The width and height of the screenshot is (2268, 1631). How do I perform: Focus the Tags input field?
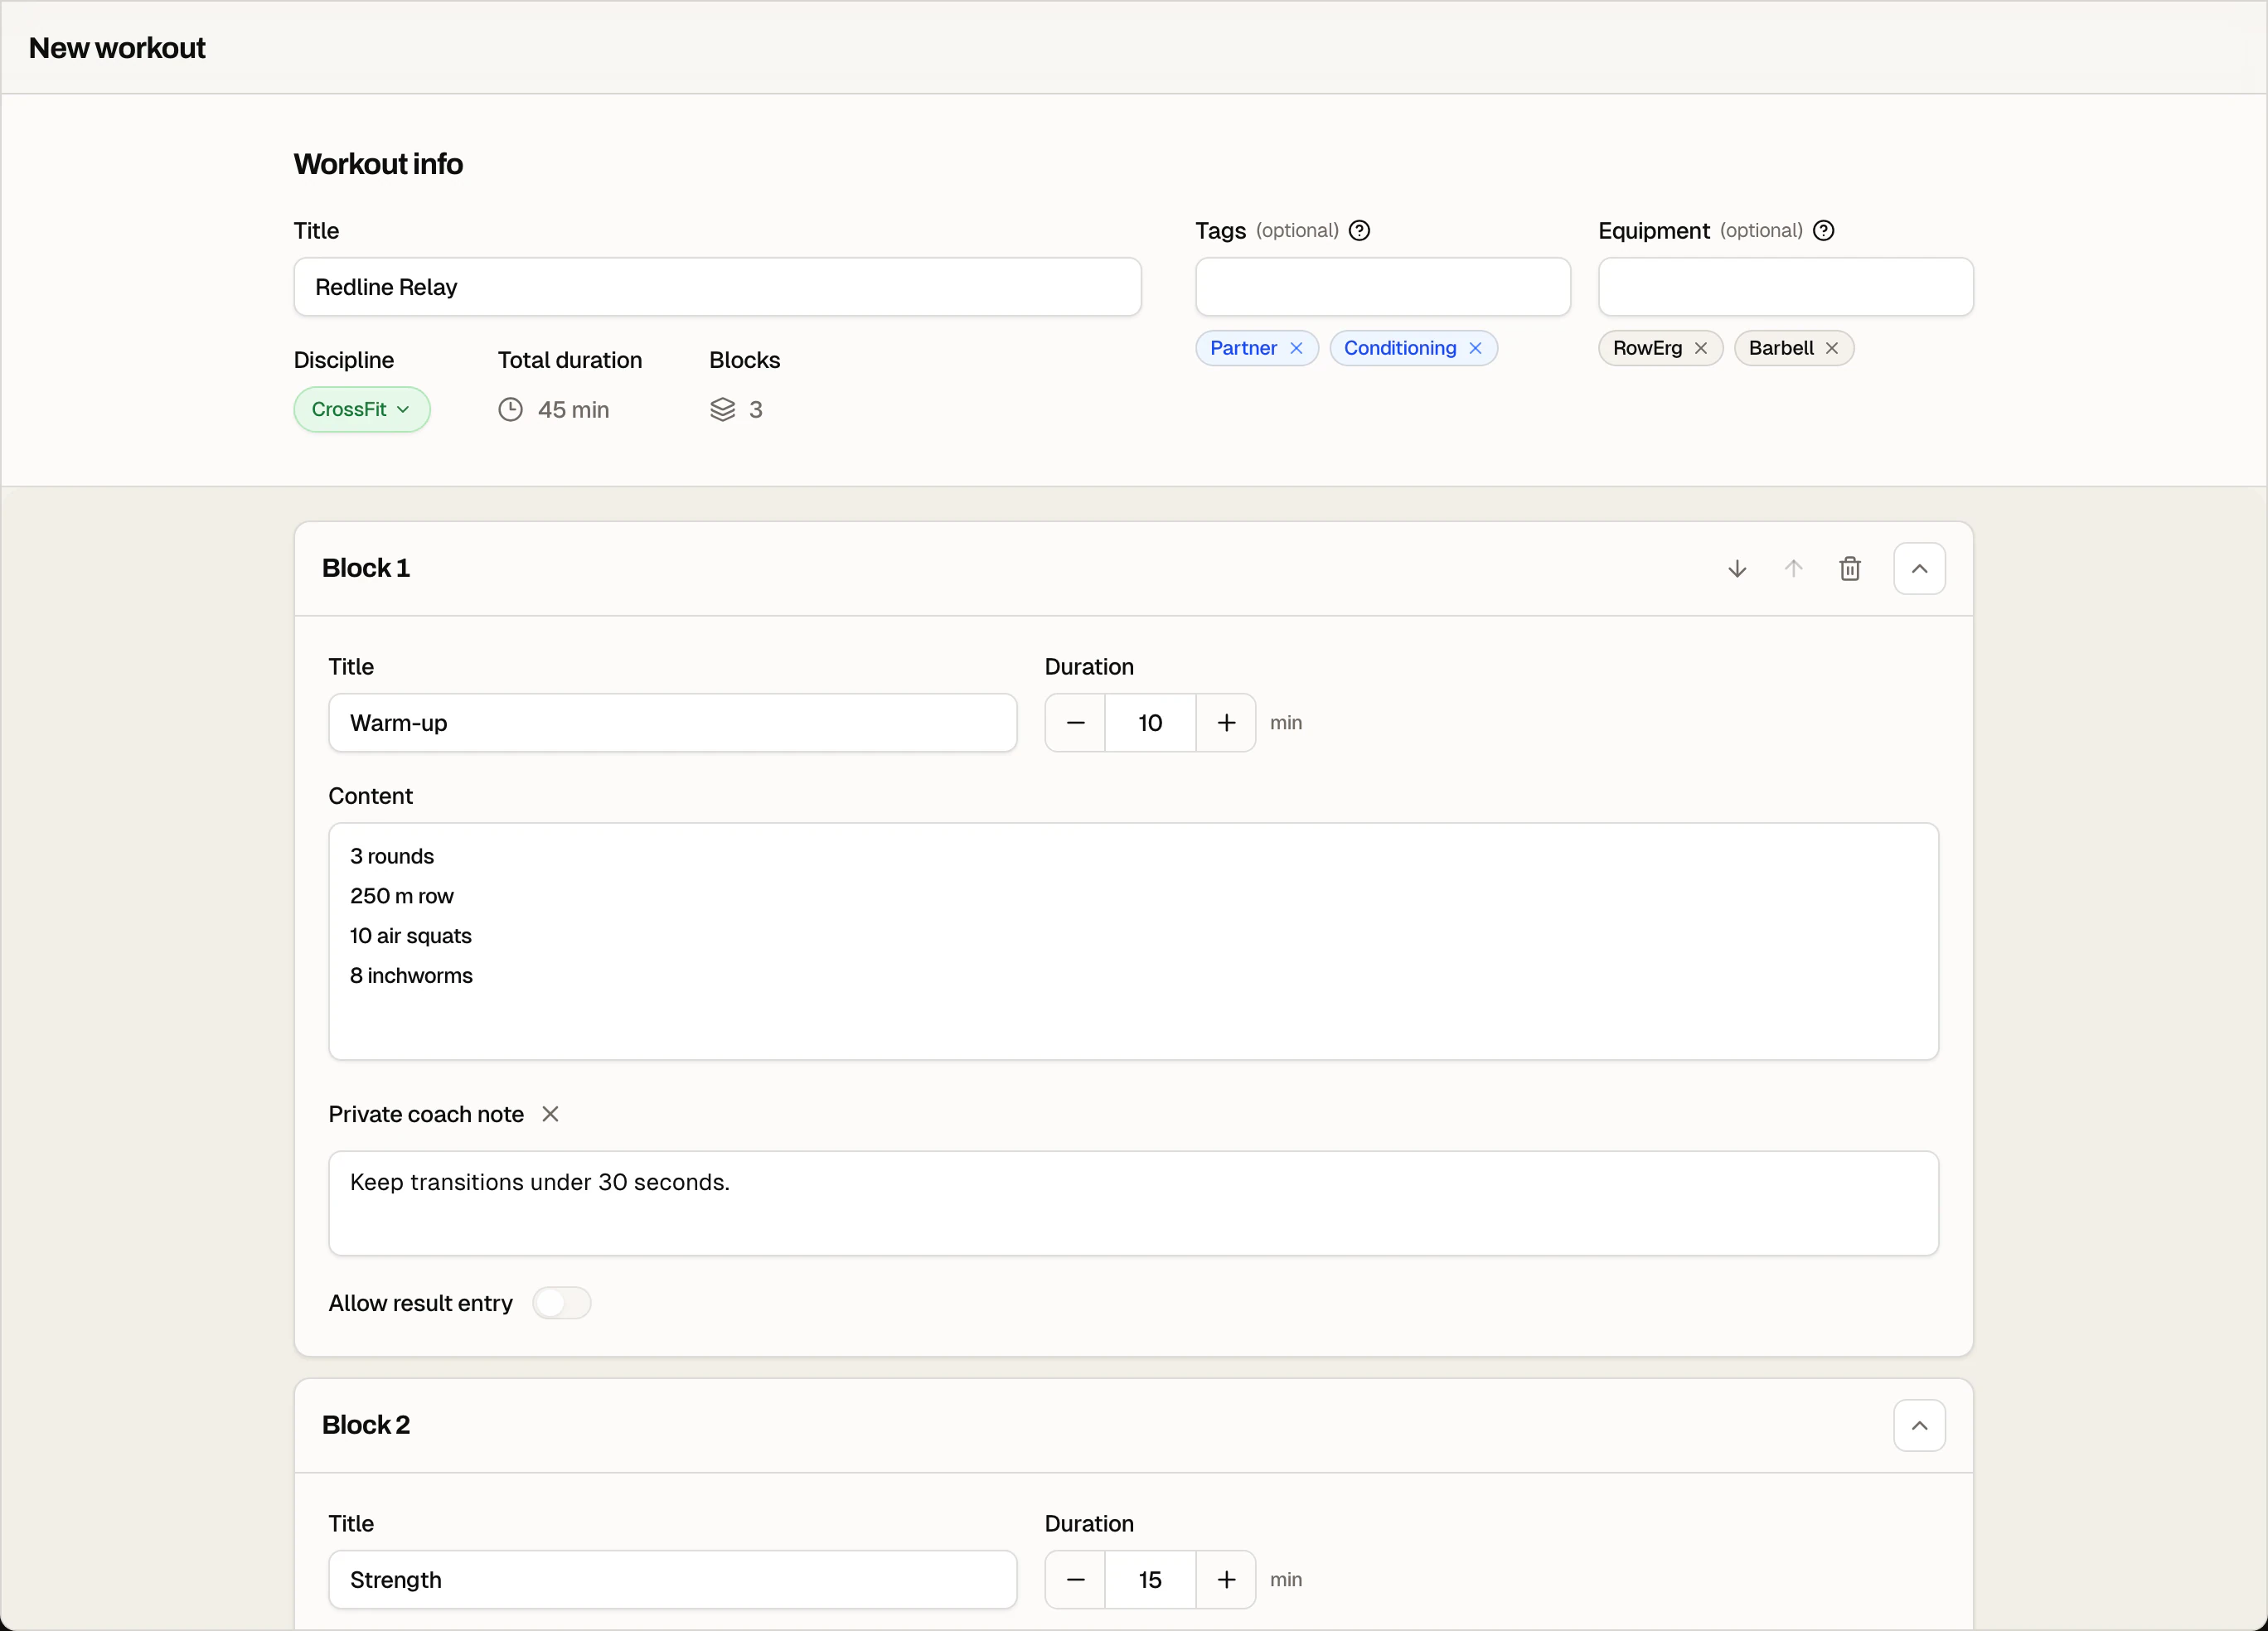(x=1383, y=287)
